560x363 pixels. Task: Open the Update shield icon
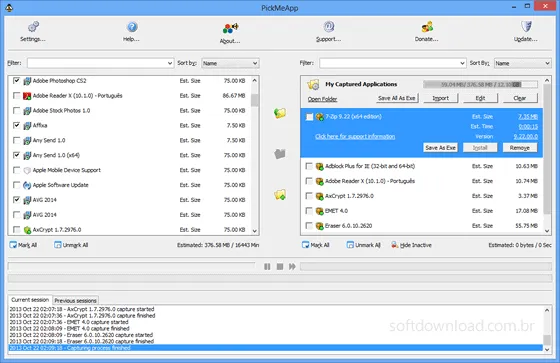(526, 27)
